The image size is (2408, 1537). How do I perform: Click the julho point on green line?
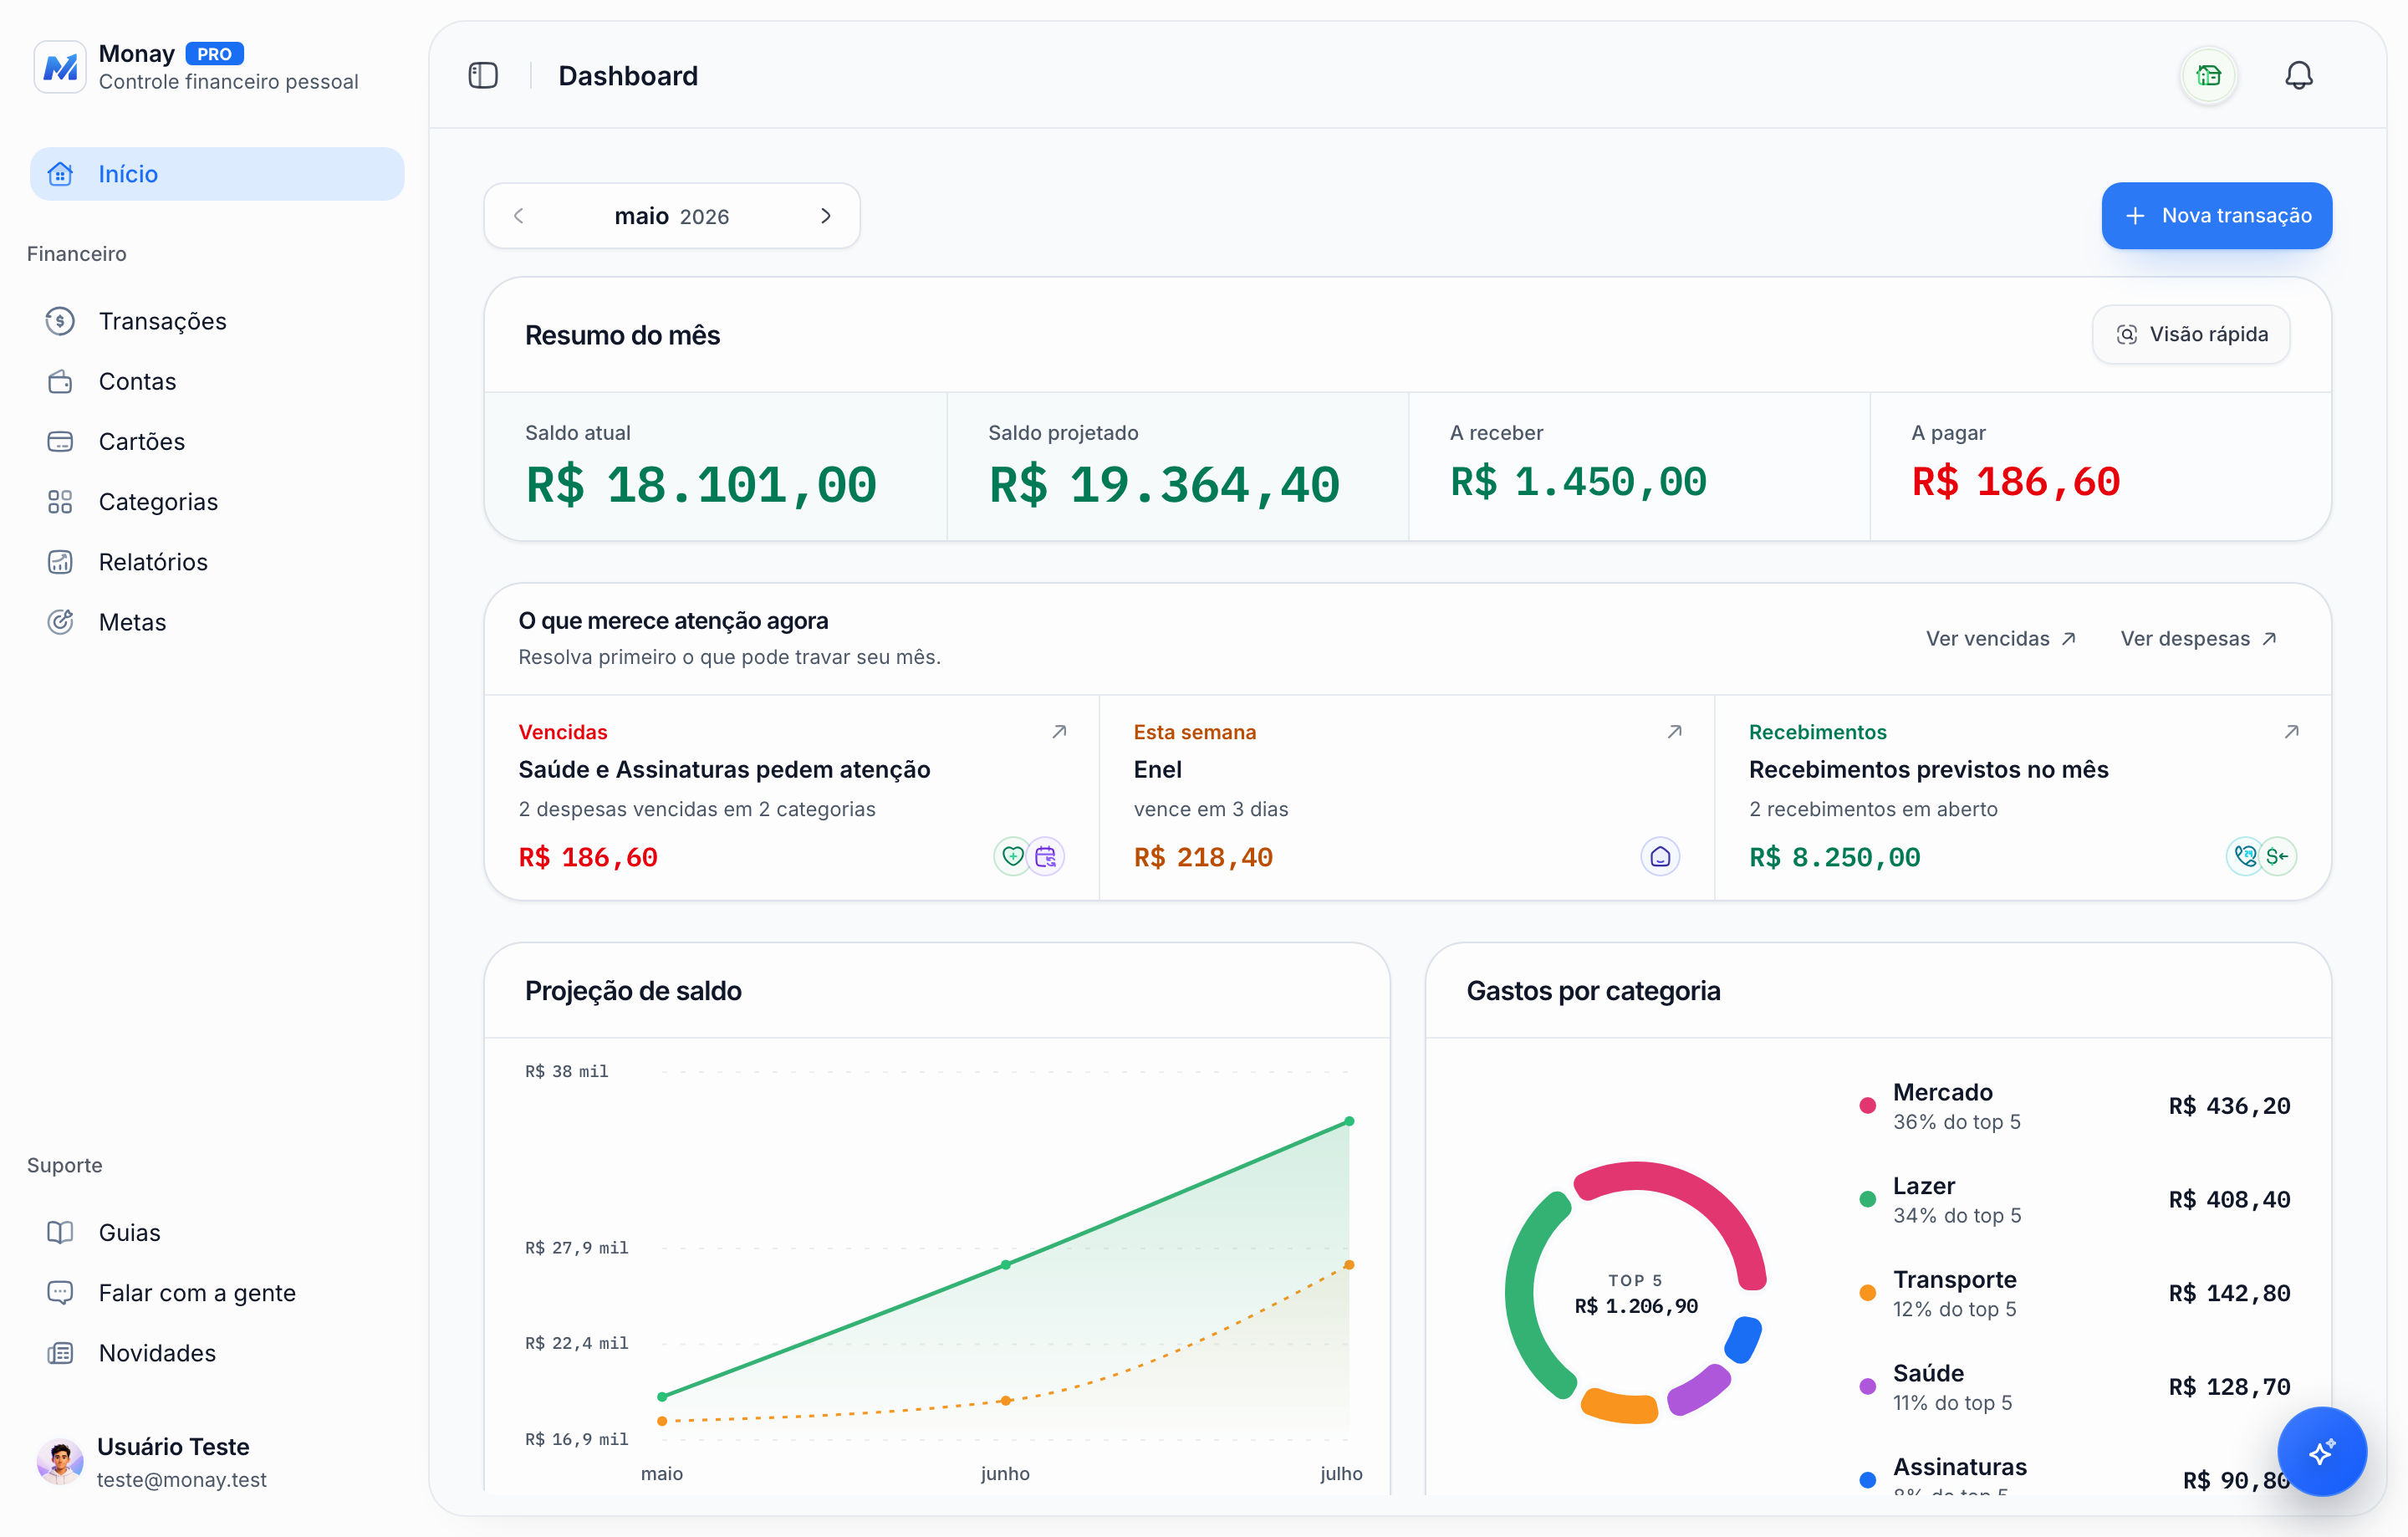(1348, 1121)
